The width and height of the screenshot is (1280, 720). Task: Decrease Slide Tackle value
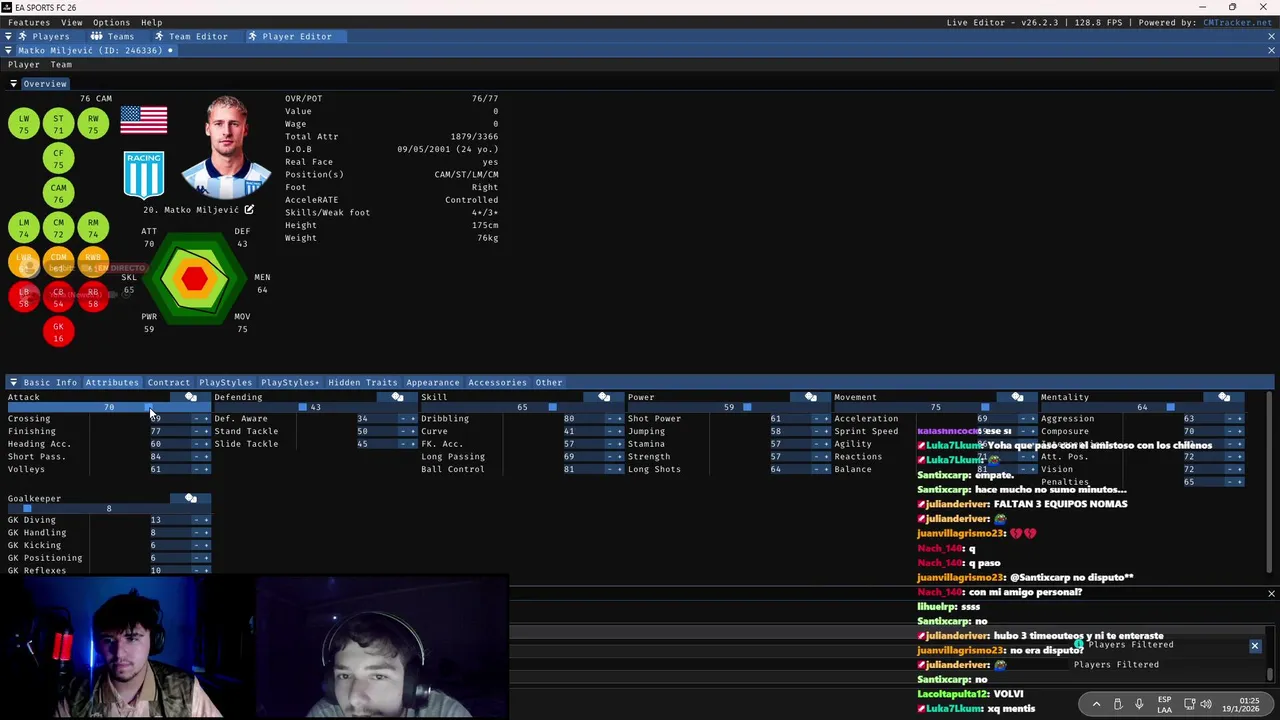coord(403,444)
